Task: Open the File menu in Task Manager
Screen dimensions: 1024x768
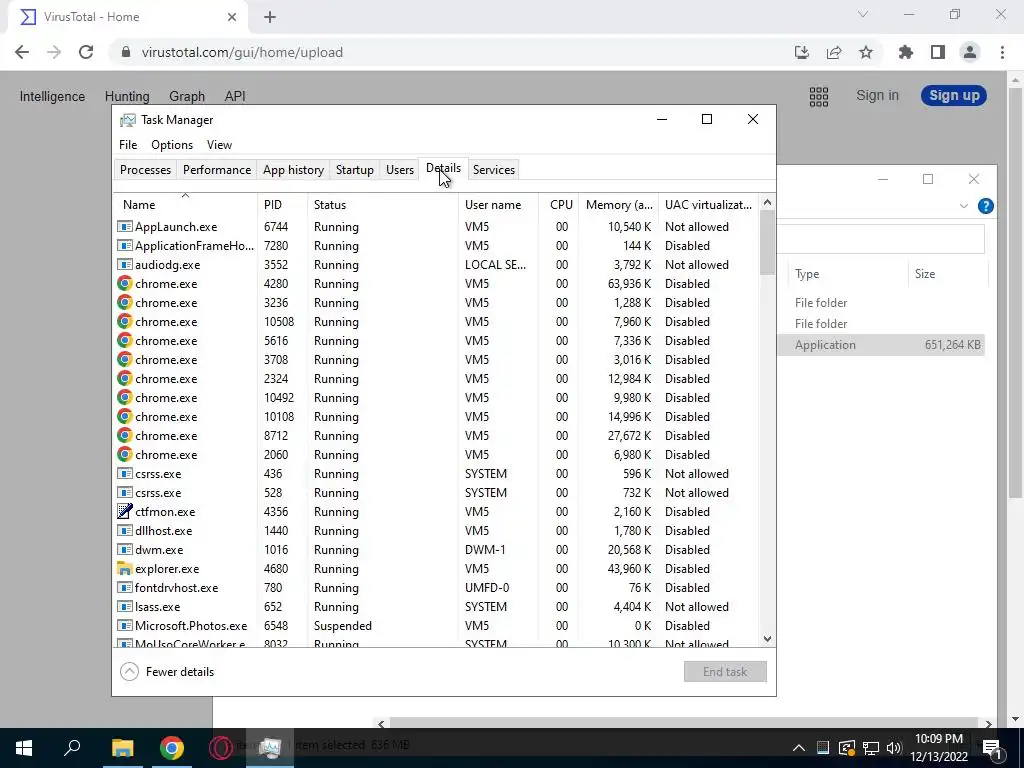Action: click(x=128, y=145)
